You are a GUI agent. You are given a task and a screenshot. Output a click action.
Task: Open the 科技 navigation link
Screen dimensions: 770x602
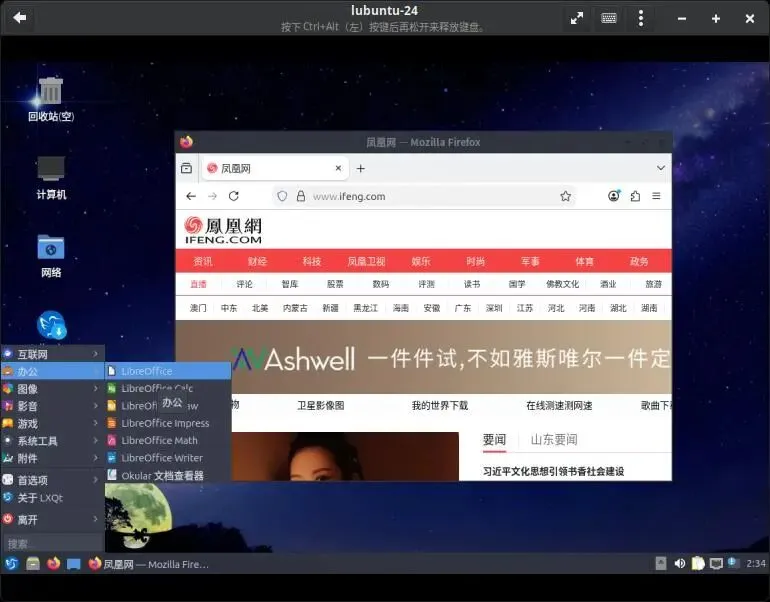tap(312, 261)
